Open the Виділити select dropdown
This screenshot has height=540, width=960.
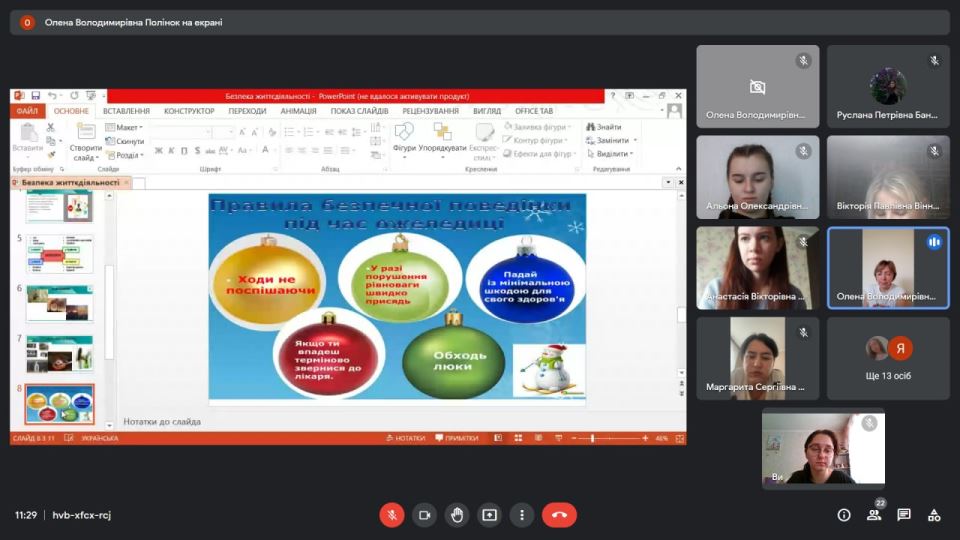(x=610, y=154)
